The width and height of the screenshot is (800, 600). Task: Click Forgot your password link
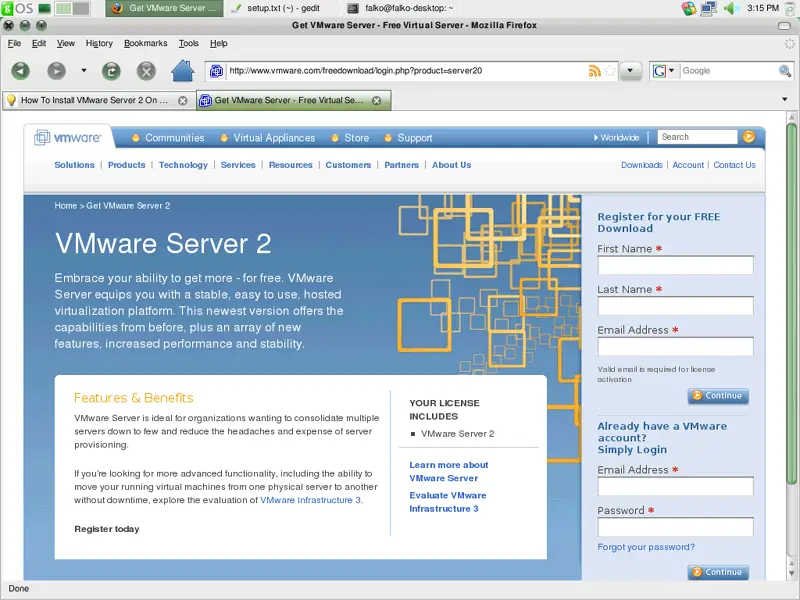coord(646,547)
